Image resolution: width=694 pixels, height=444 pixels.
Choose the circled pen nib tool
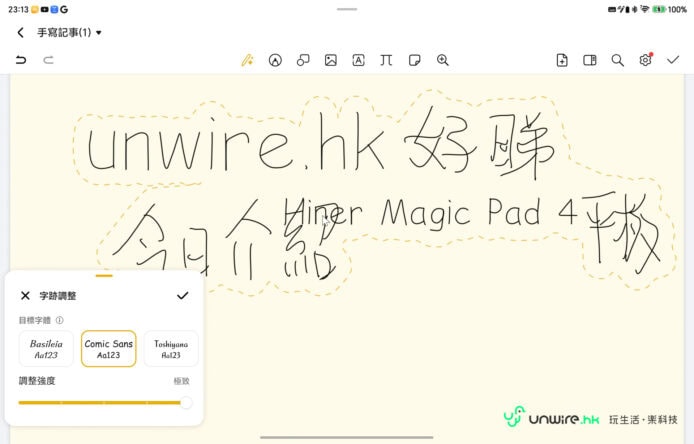[x=275, y=60]
